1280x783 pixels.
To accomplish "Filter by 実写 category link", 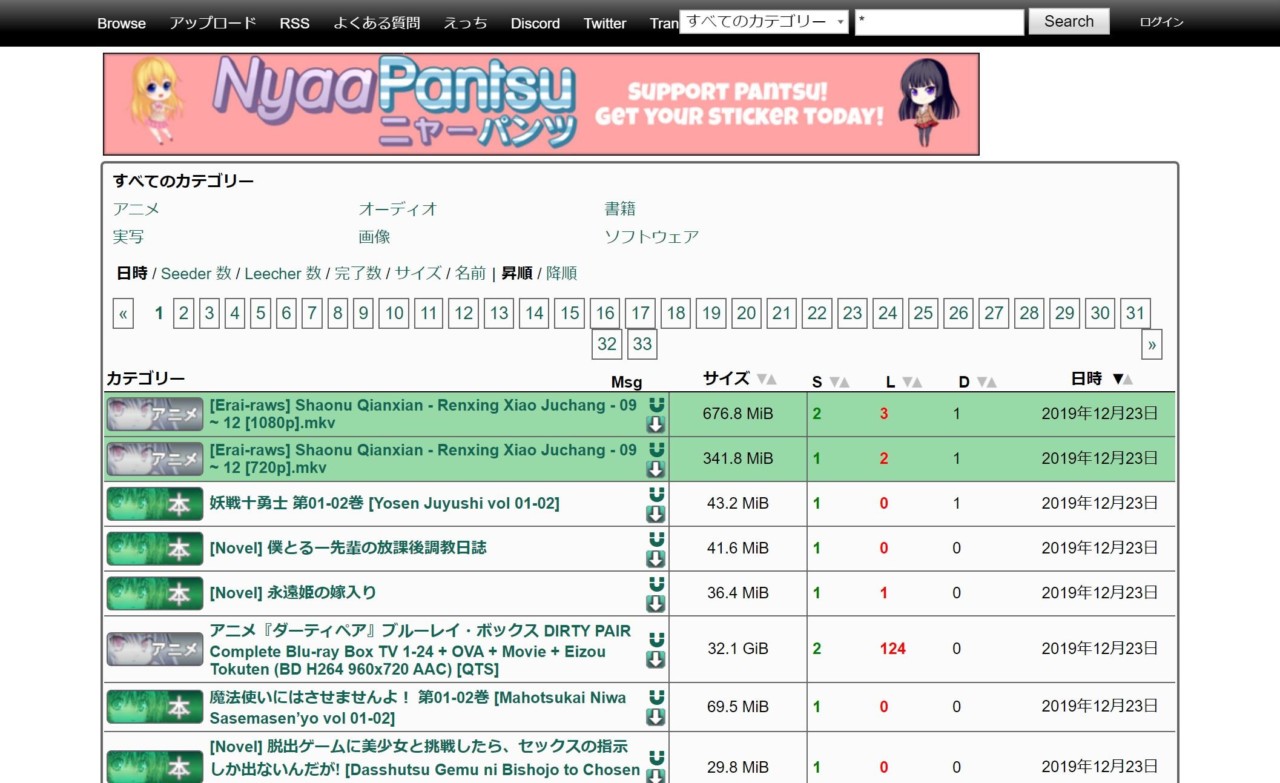I will [x=128, y=237].
